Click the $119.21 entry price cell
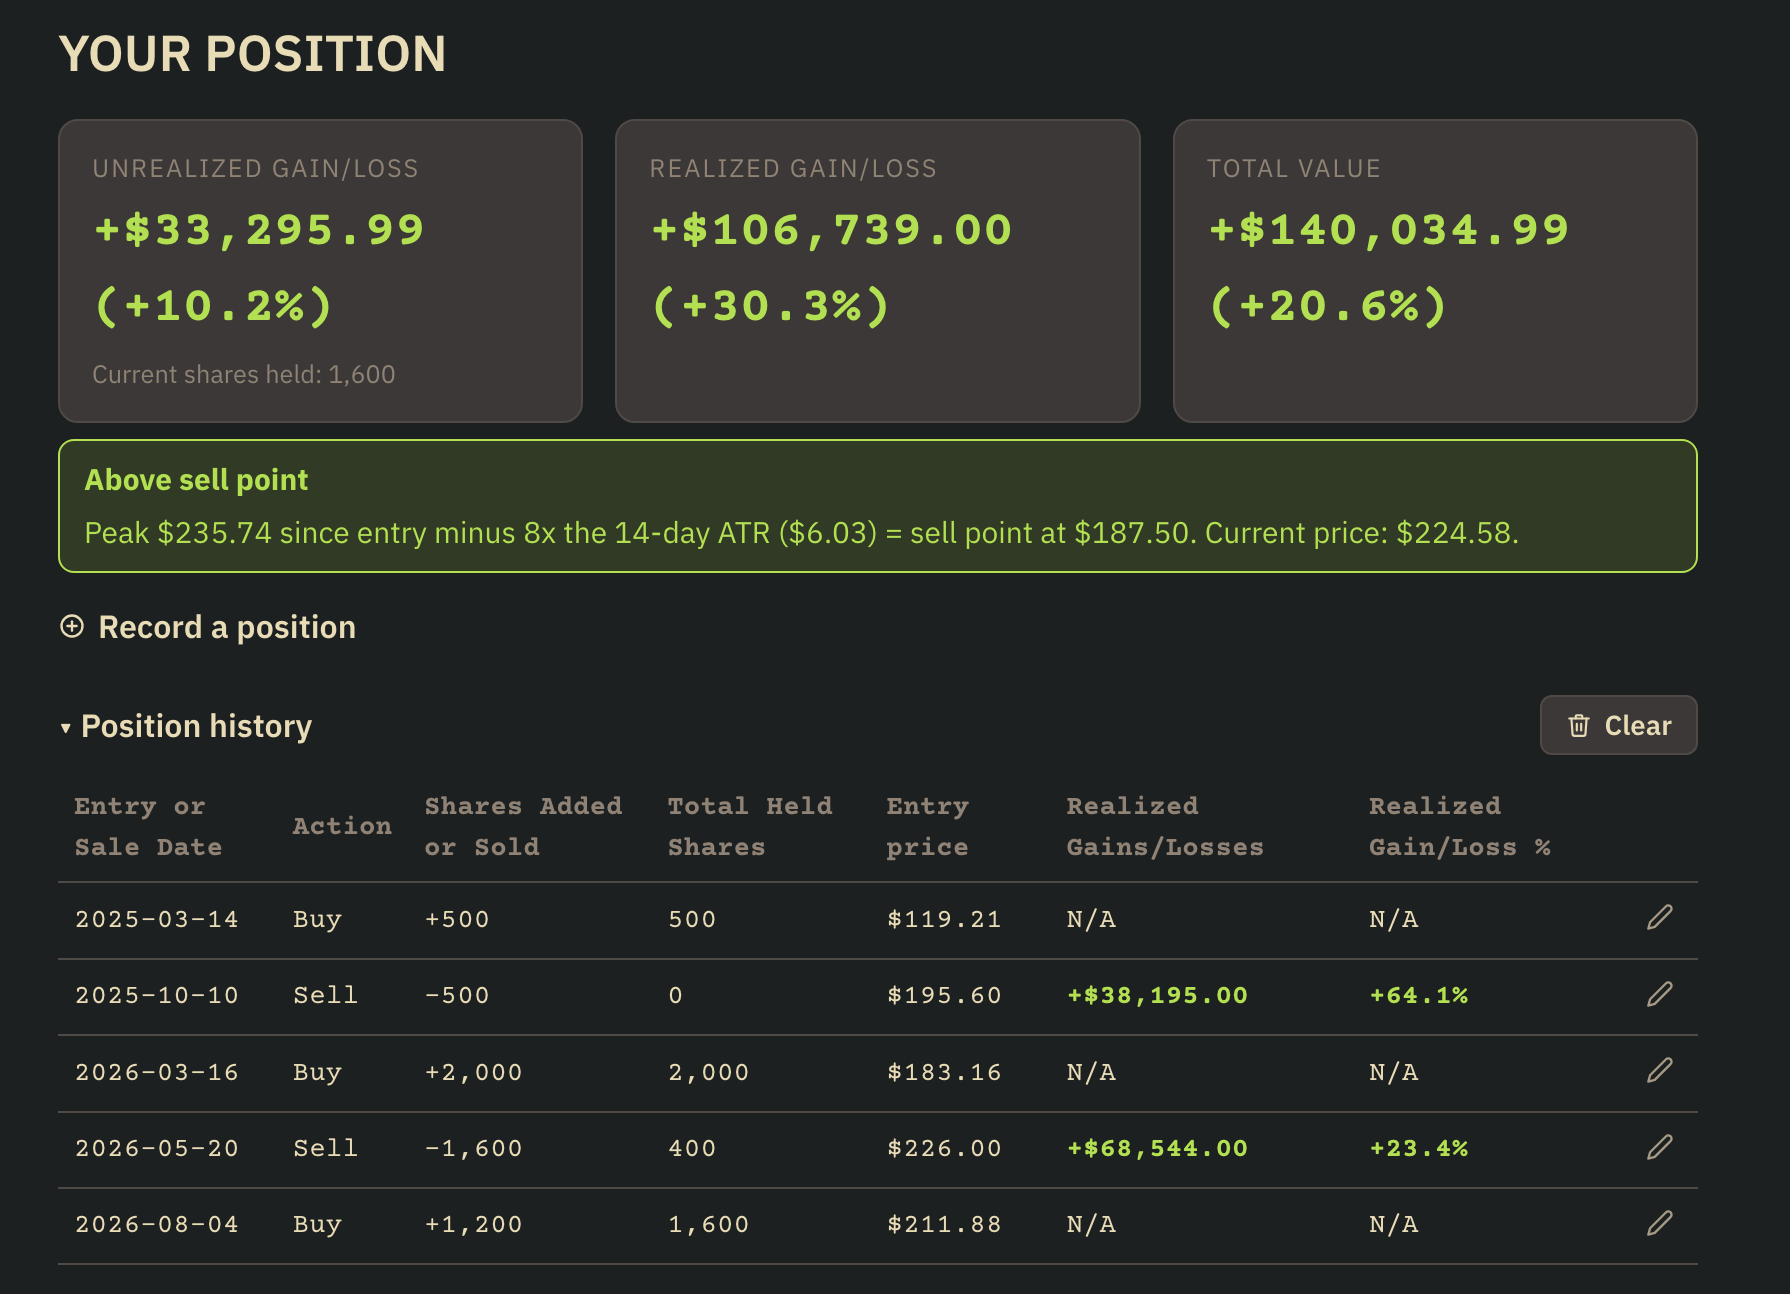The image size is (1790, 1294). (944, 920)
